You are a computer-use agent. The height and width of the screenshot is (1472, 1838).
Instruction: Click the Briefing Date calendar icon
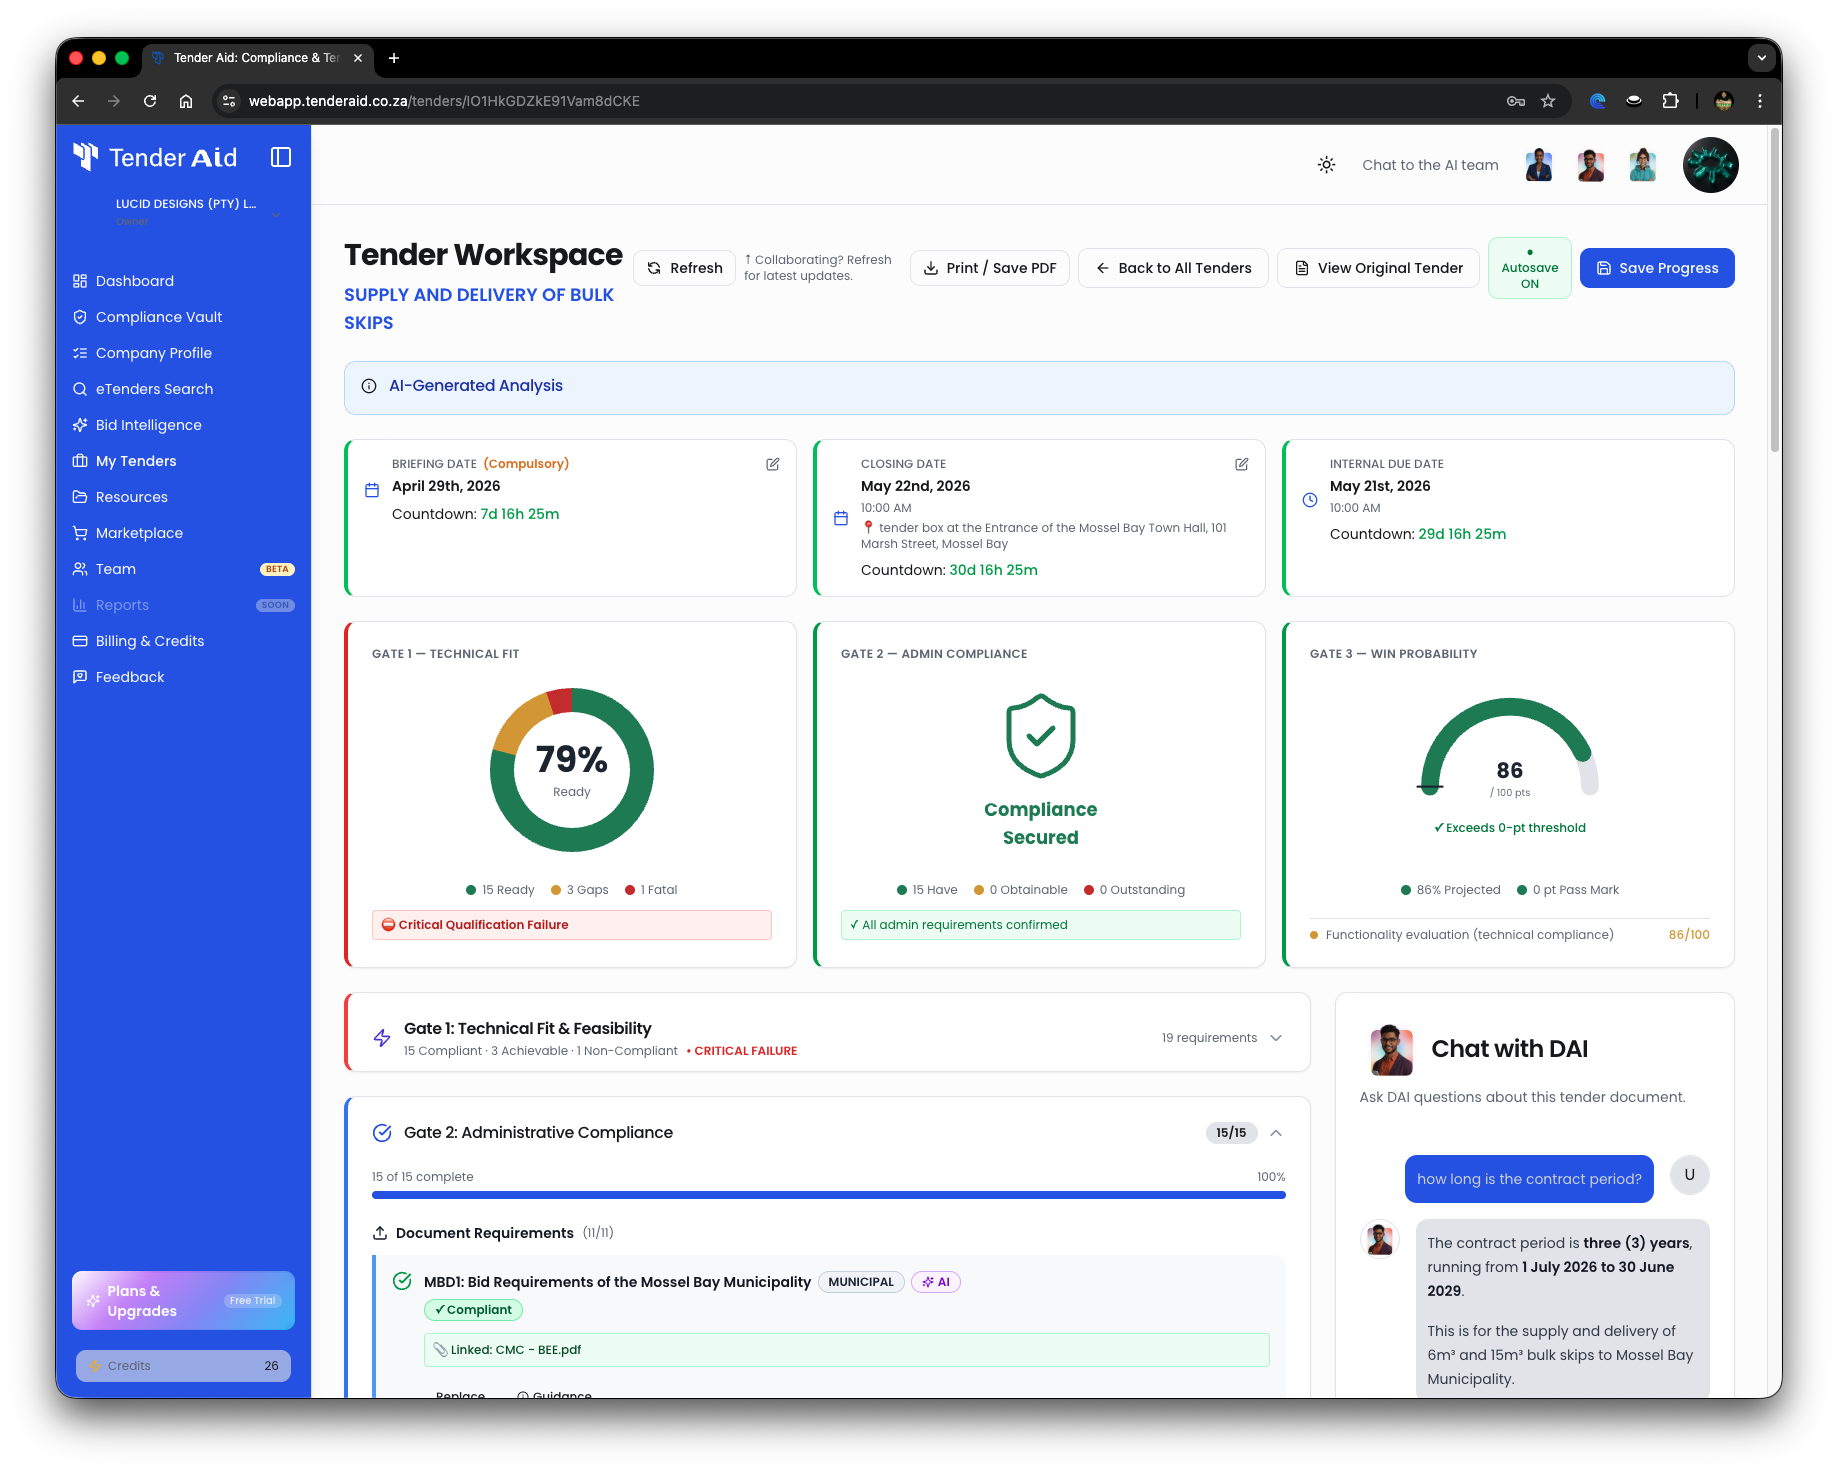click(x=372, y=490)
